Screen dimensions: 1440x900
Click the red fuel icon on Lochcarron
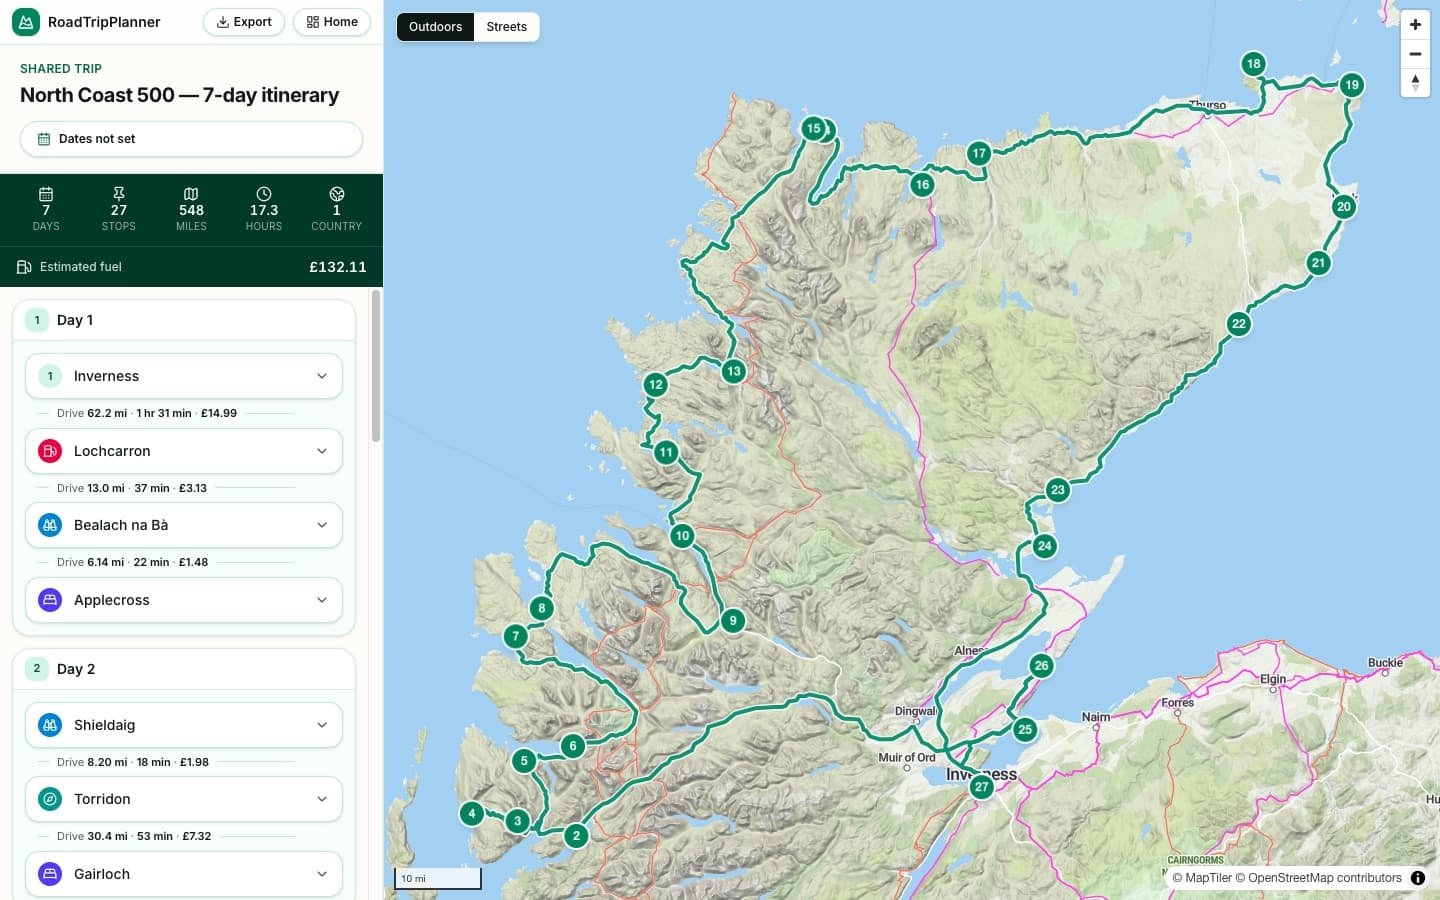50,451
